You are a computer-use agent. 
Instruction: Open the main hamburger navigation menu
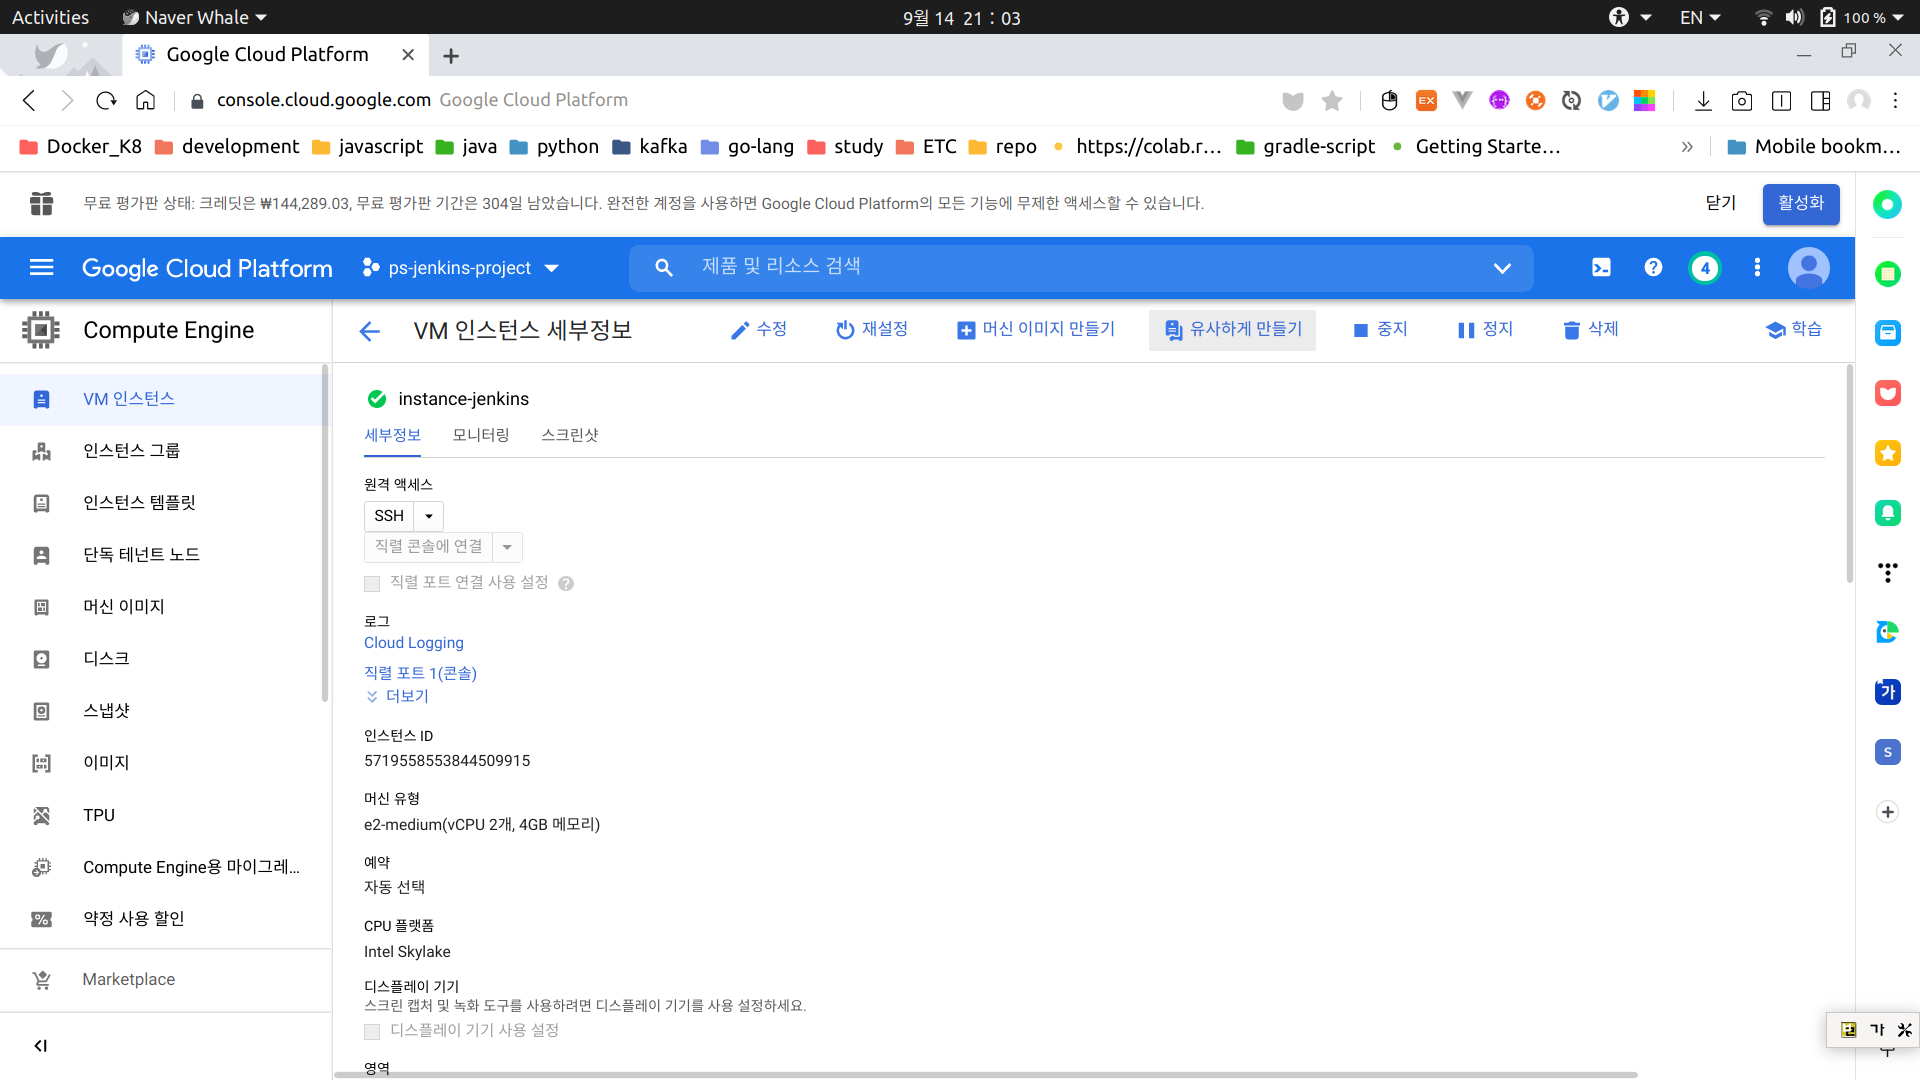(x=41, y=268)
